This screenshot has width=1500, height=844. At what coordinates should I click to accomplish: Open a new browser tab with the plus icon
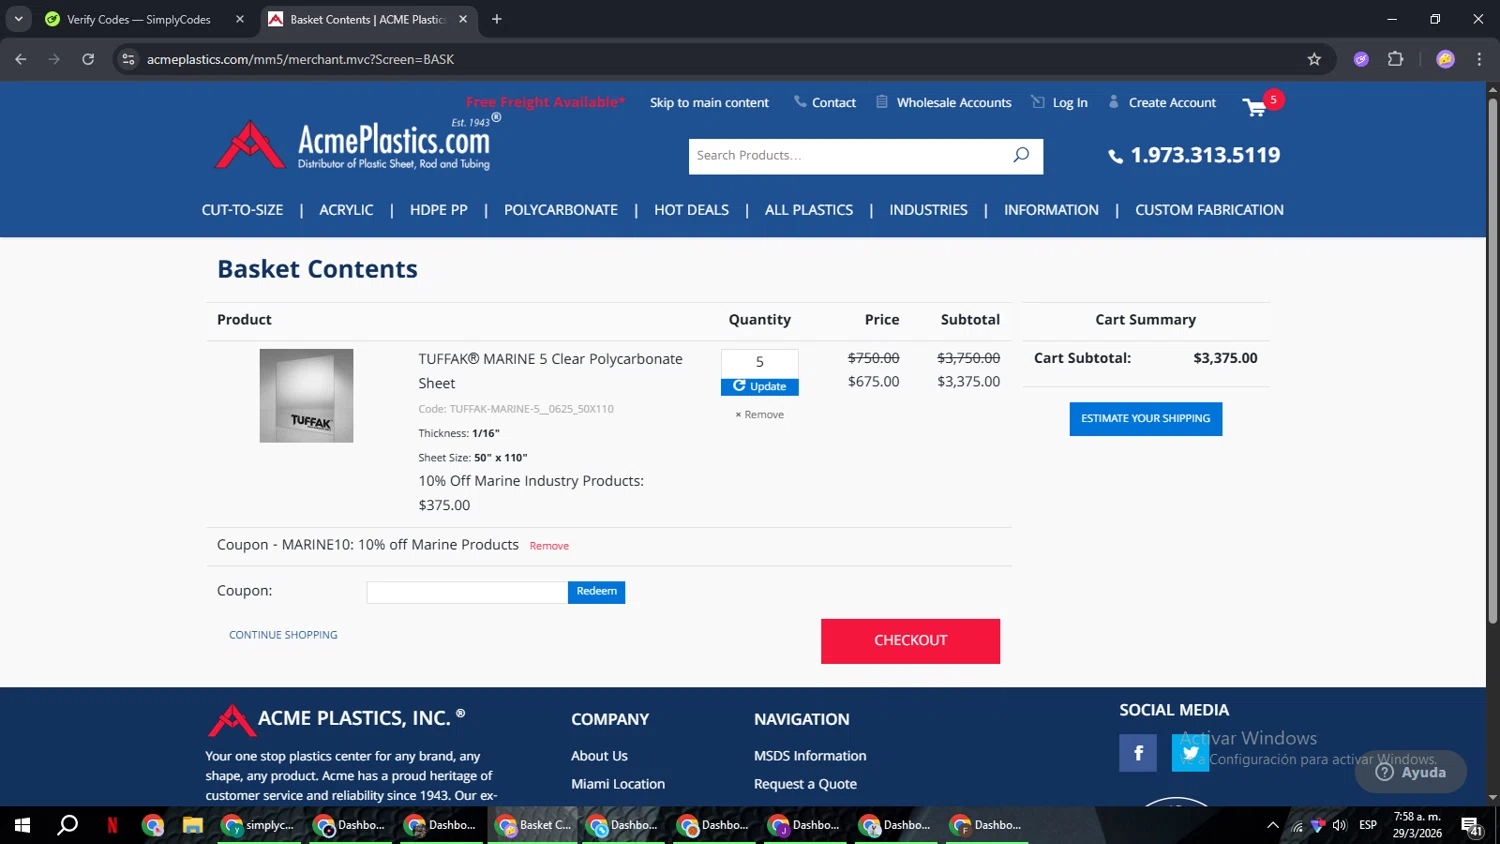[x=497, y=19]
